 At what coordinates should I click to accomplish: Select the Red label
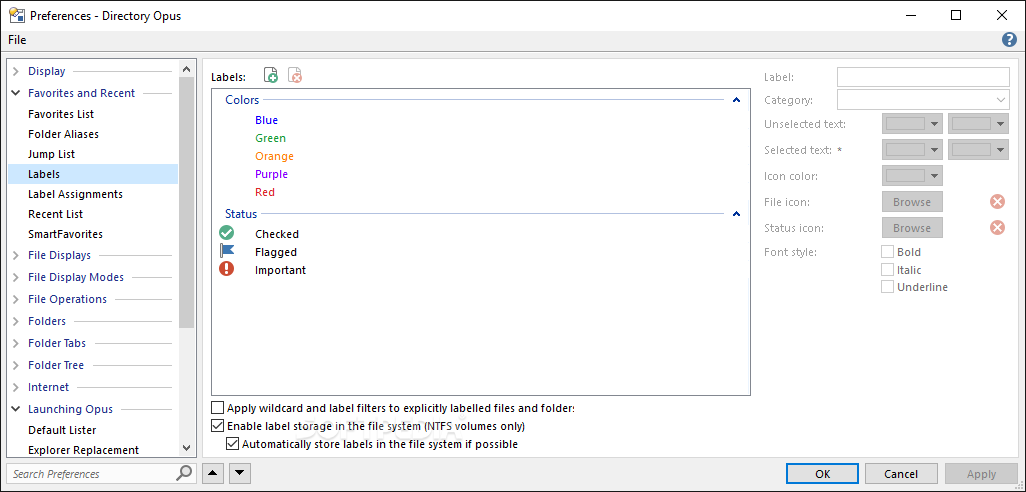tap(264, 192)
